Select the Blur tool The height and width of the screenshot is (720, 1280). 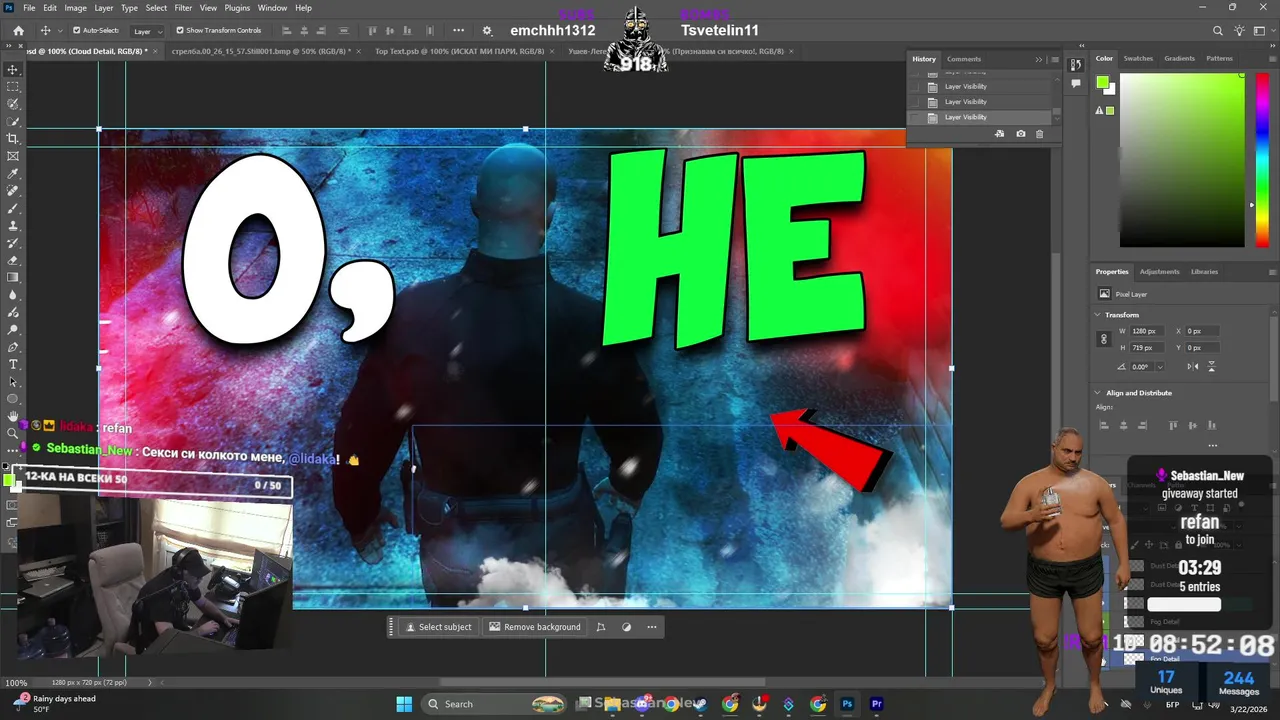tap(13, 295)
